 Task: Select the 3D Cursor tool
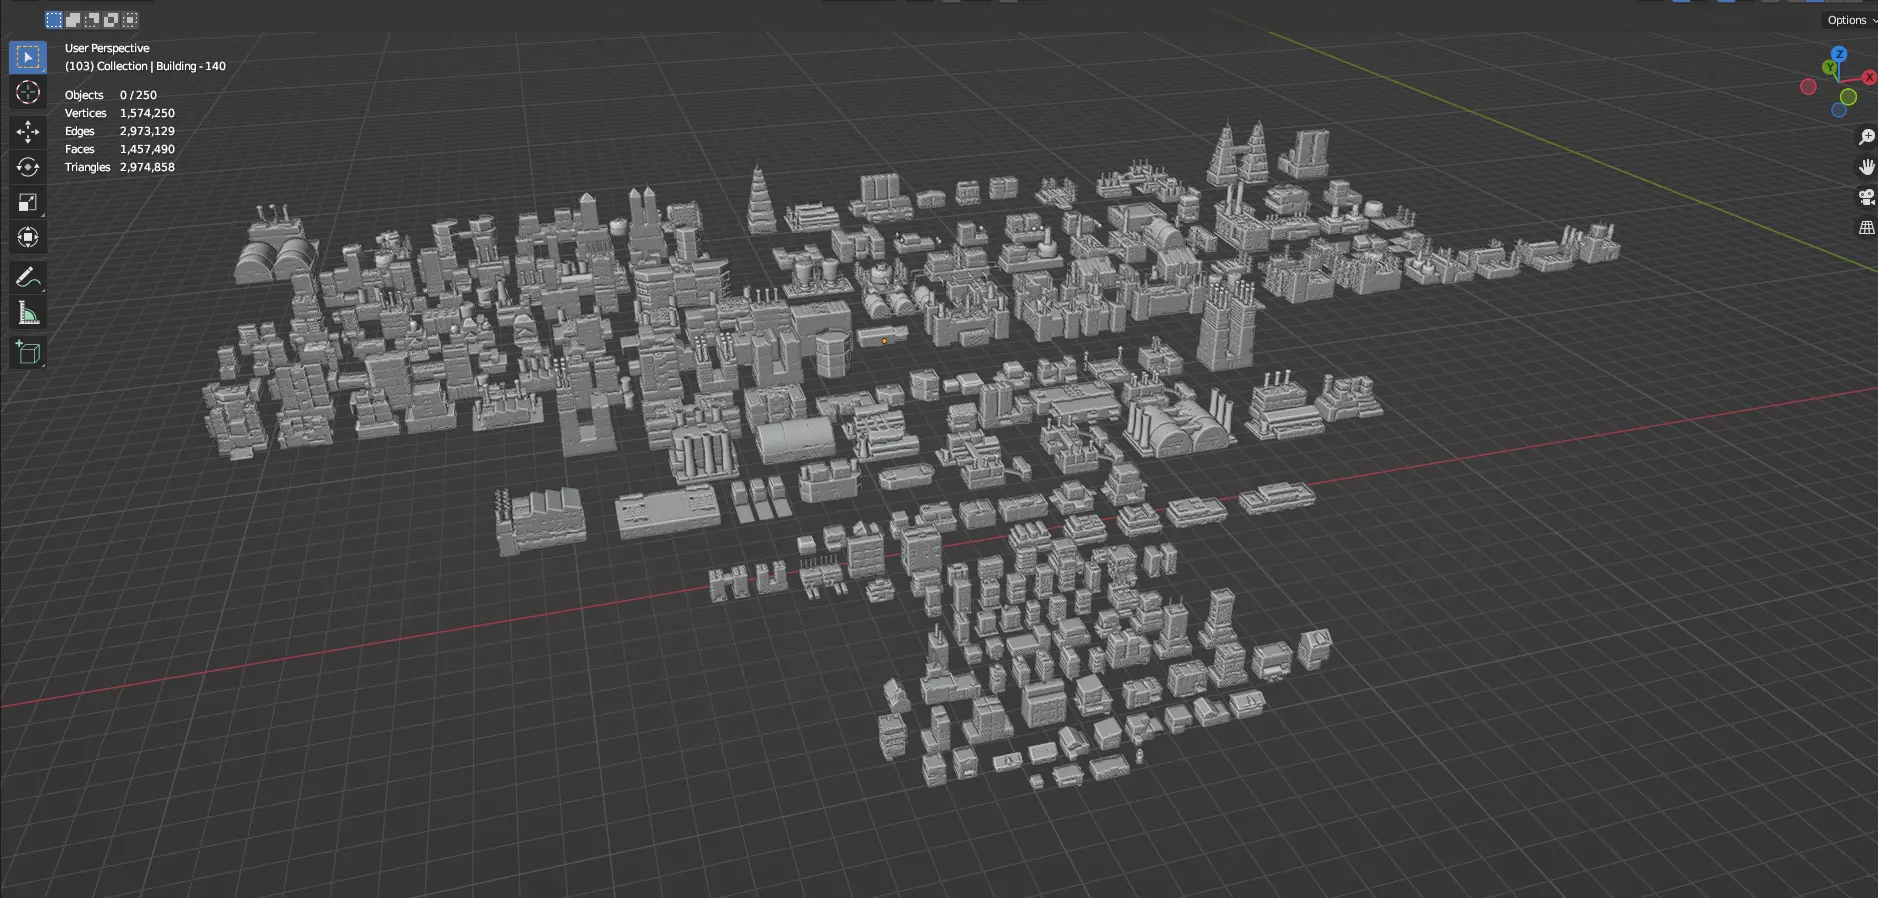28,92
